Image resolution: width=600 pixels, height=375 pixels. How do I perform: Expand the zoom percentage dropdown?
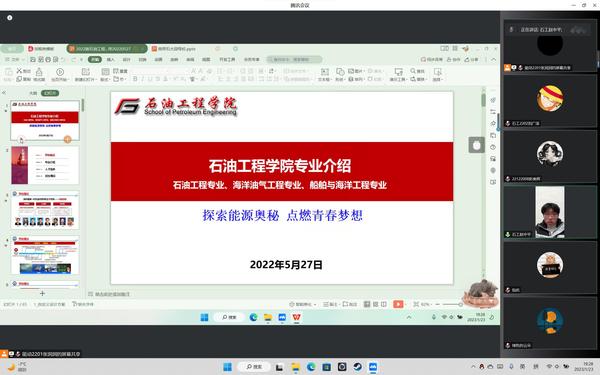click(426, 304)
